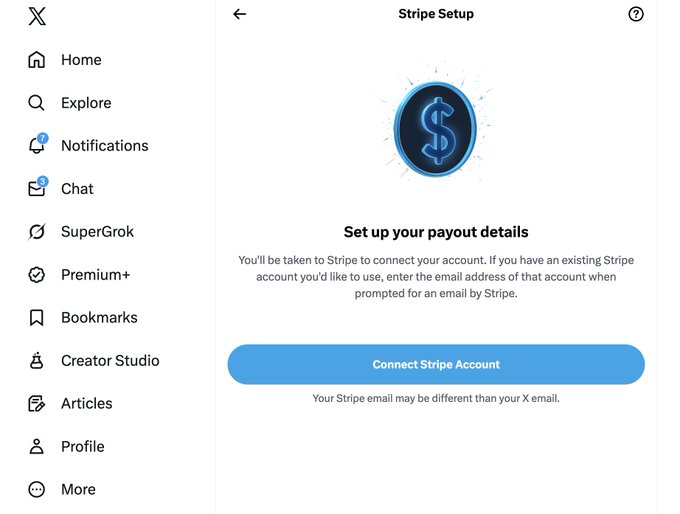Image resolution: width=680 pixels, height=514 pixels.
Task: Select the Home menu label
Action: (81, 60)
